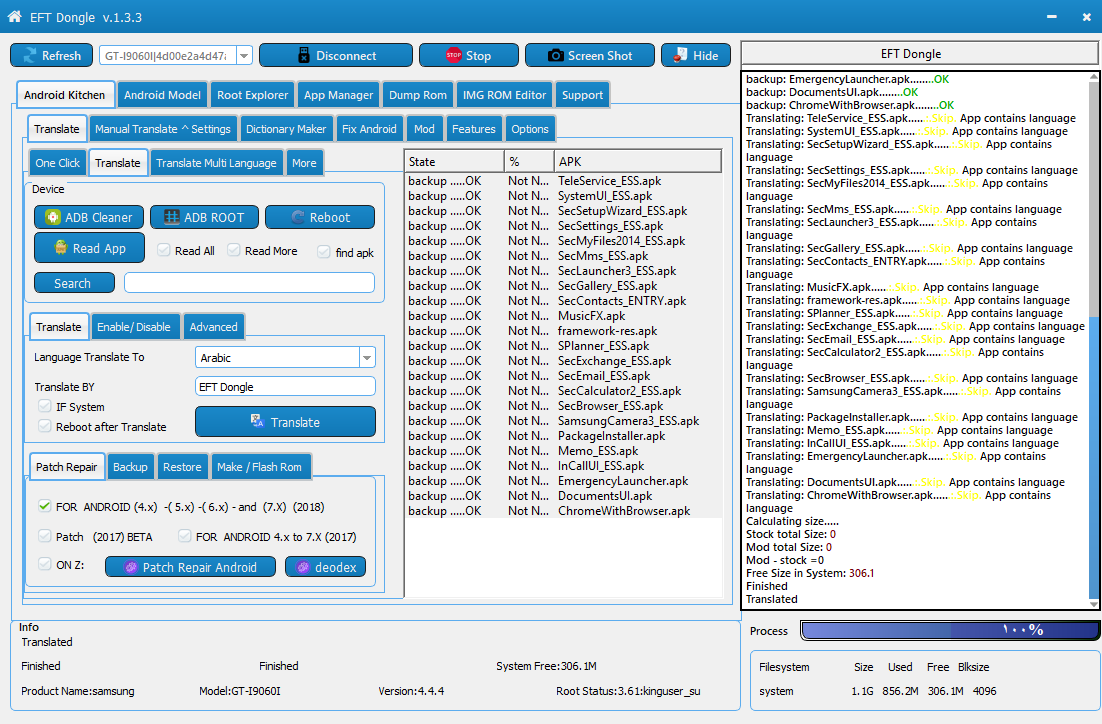This screenshot has height=724, width=1102.
Task: Click the ADB ROOT grid icon
Action: pos(171,217)
